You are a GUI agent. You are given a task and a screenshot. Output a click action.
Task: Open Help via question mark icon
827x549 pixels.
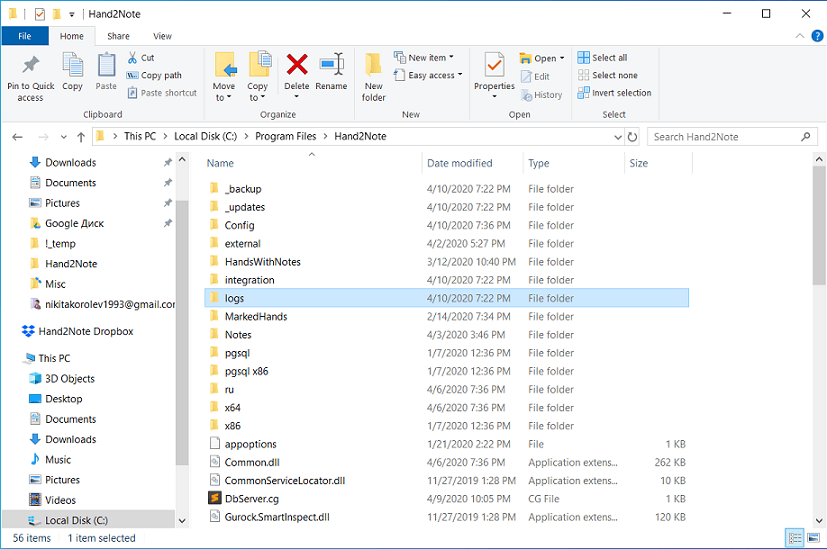pyautogui.click(x=817, y=36)
